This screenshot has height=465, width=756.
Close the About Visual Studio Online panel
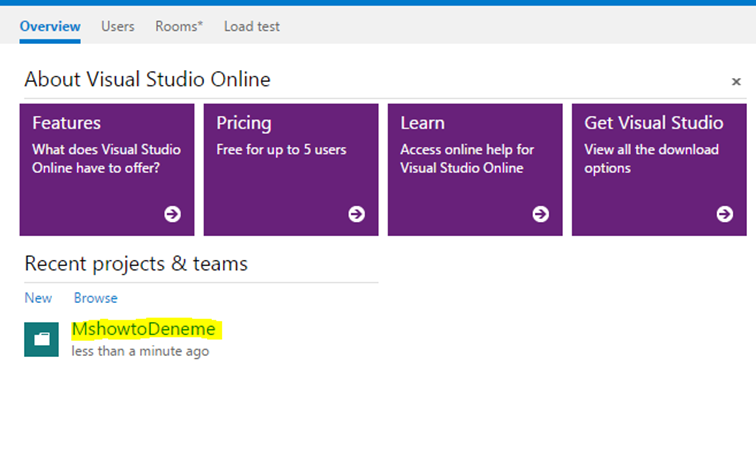(736, 82)
